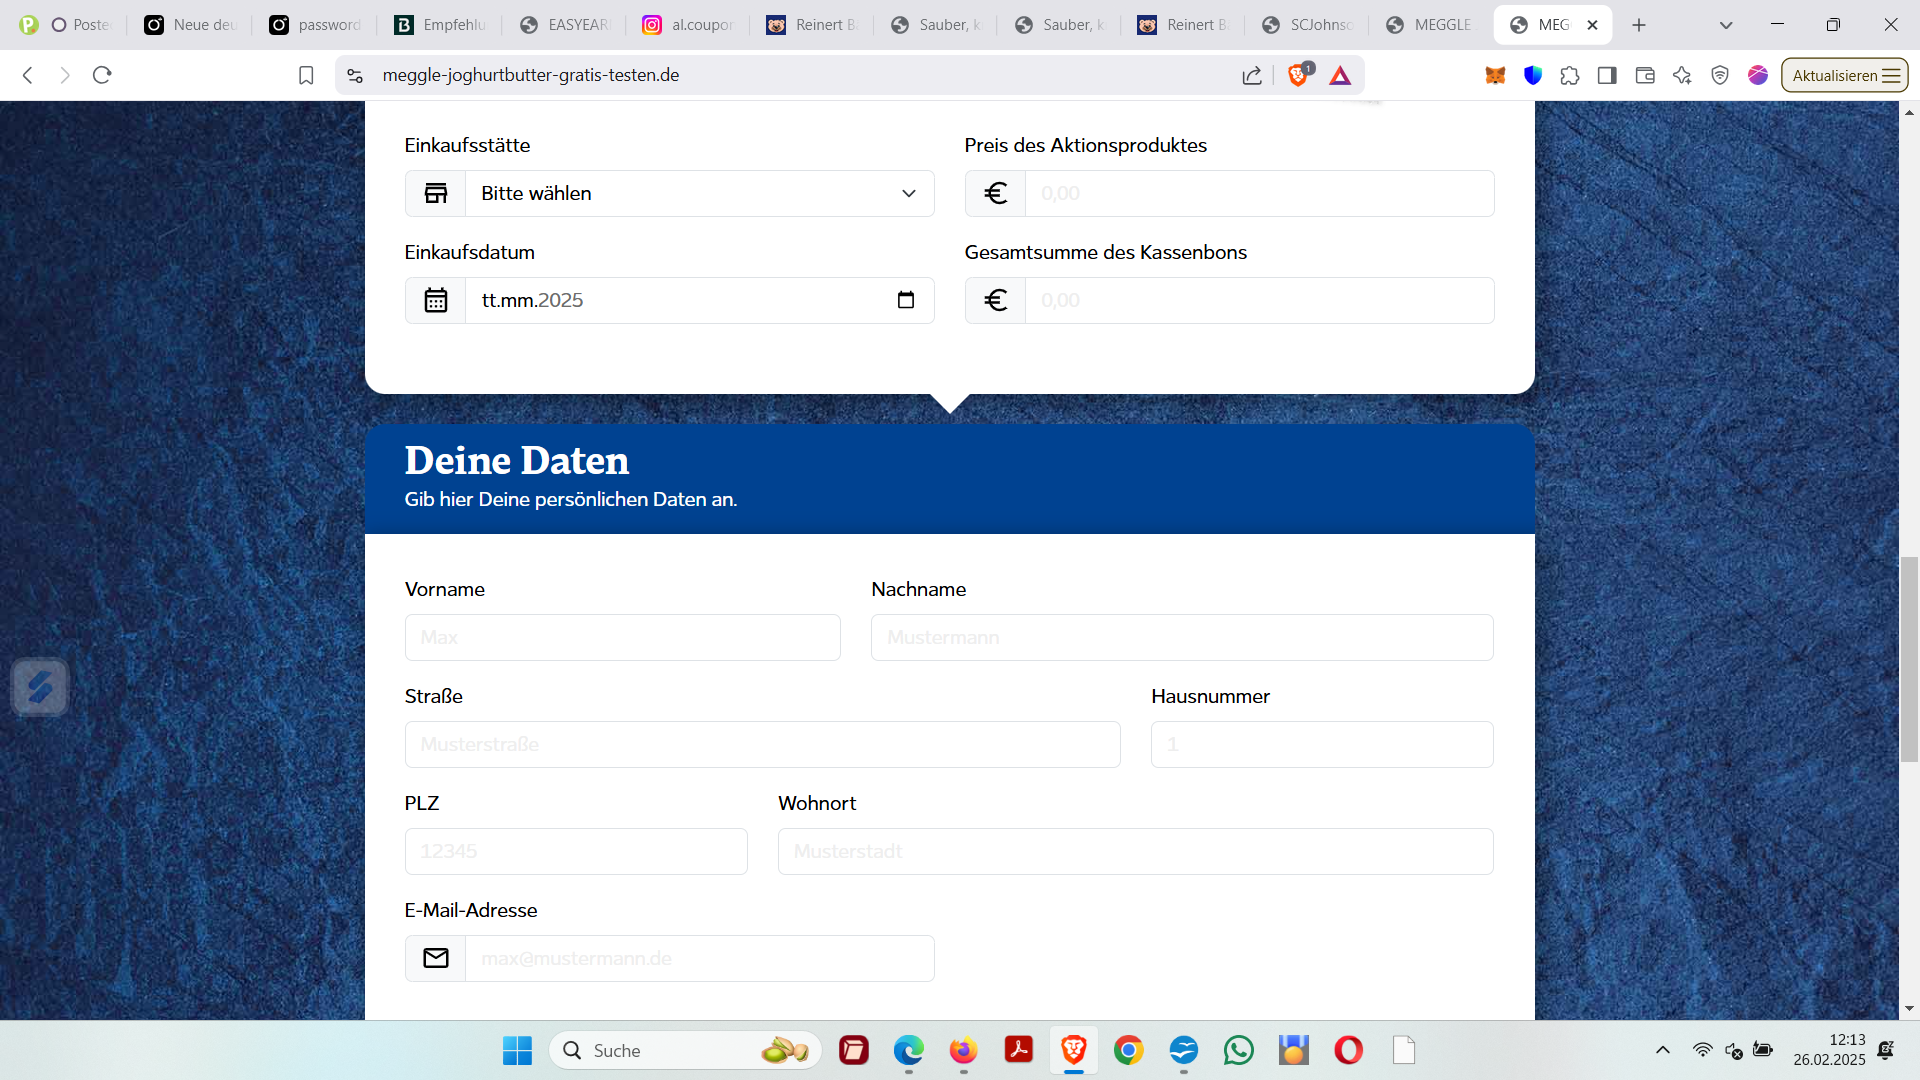This screenshot has height=1080, width=1920.
Task: Go back with browser back arrow
Action: coord(28,75)
